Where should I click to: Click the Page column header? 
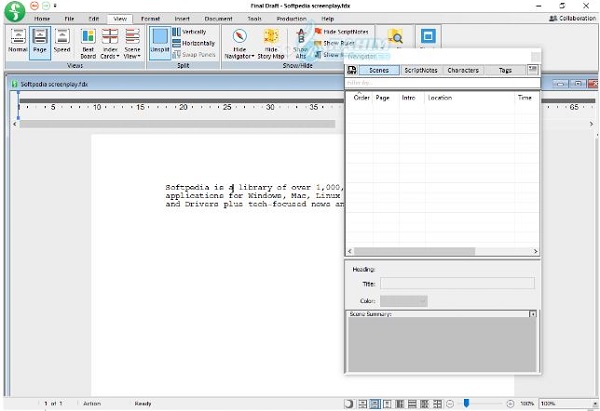point(382,98)
